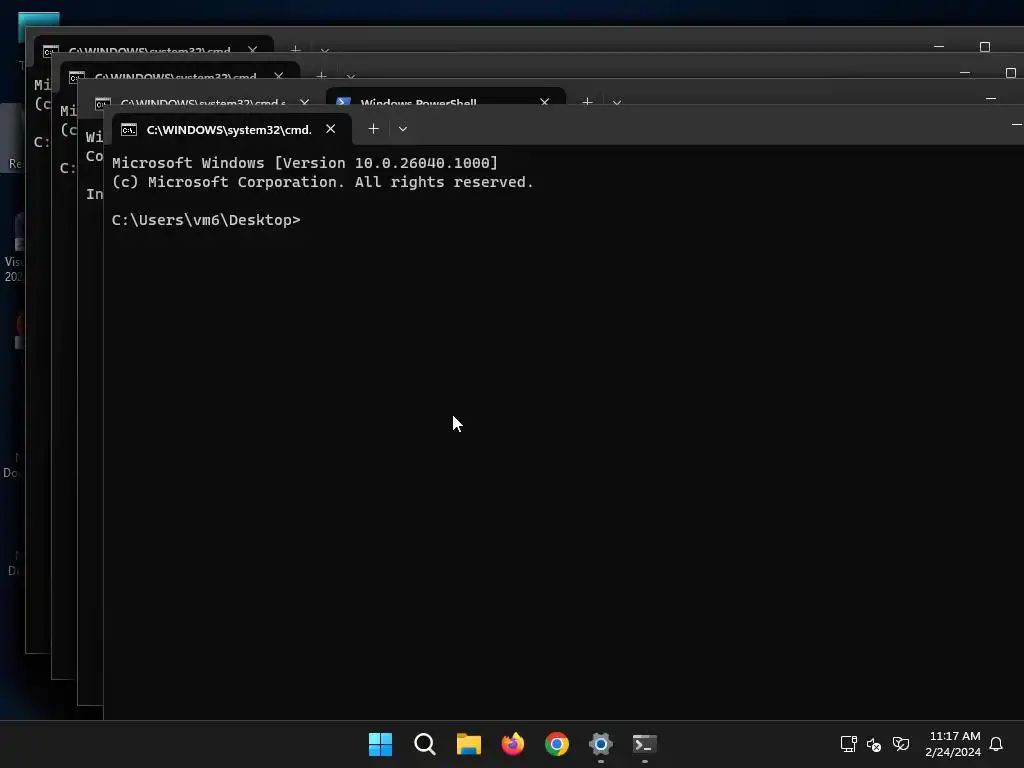Close the tab of the rearmost cmd window

coord(253,50)
